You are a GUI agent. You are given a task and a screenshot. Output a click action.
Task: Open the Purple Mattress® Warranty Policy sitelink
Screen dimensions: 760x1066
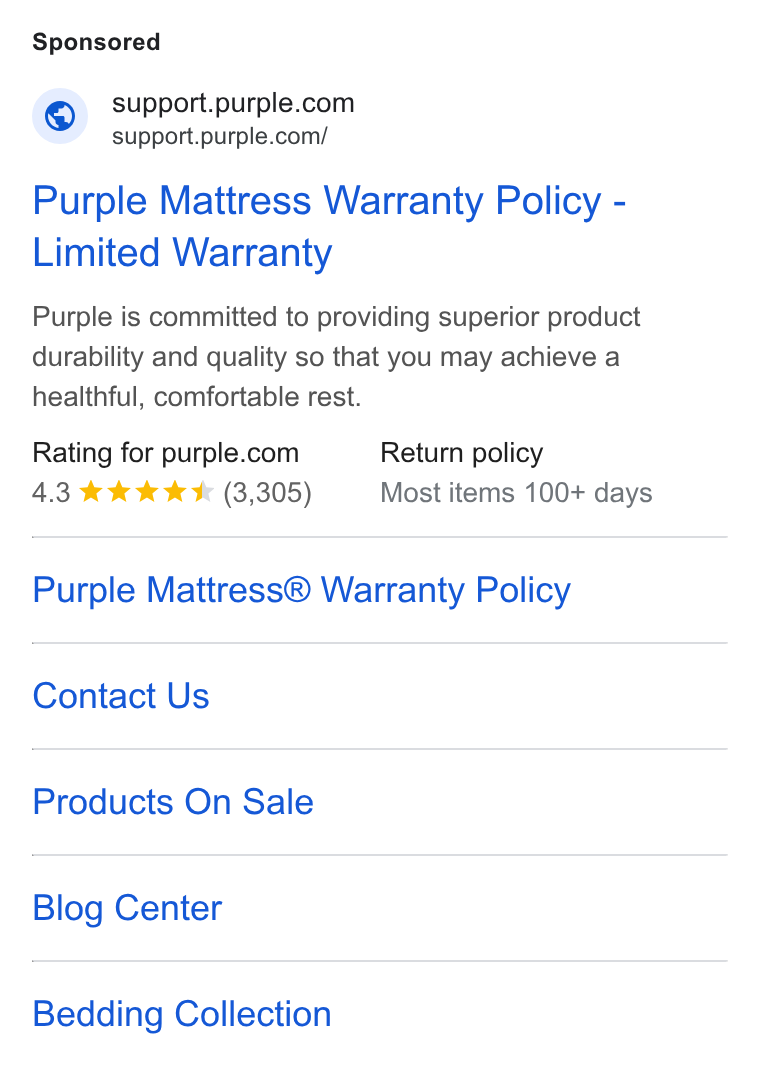click(x=301, y=590)
